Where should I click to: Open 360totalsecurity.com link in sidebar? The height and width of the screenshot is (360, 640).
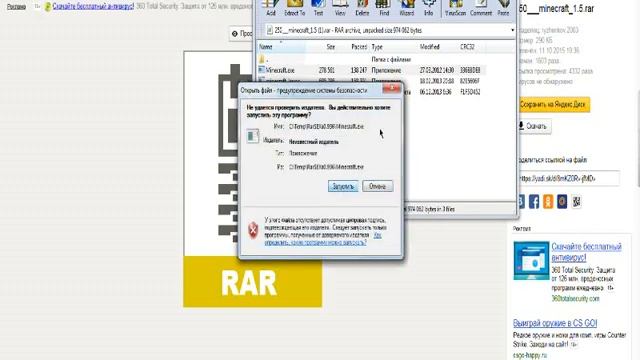click(x=576, y=298)
